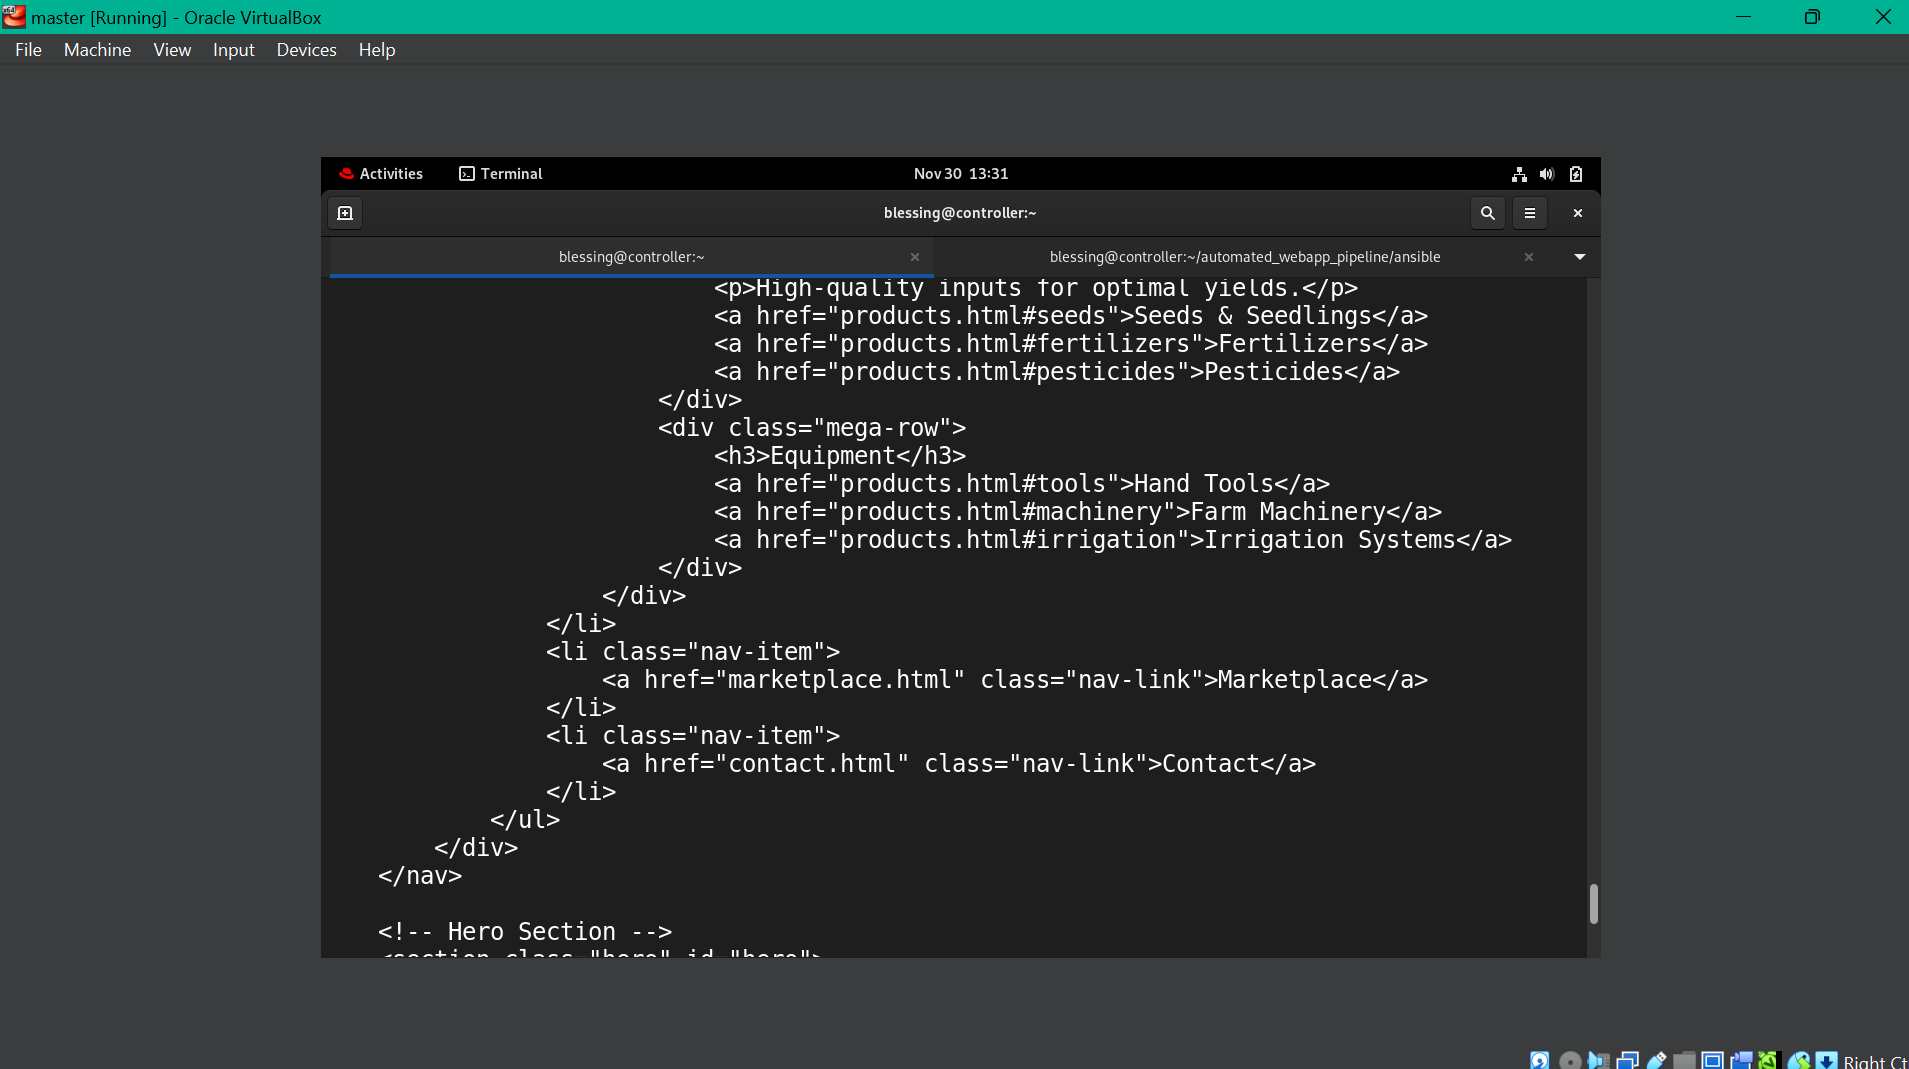Click the VirtualBox hard disk status icon
This screenshot has height=1069, width=1909.
[x=1539, y=1060]
